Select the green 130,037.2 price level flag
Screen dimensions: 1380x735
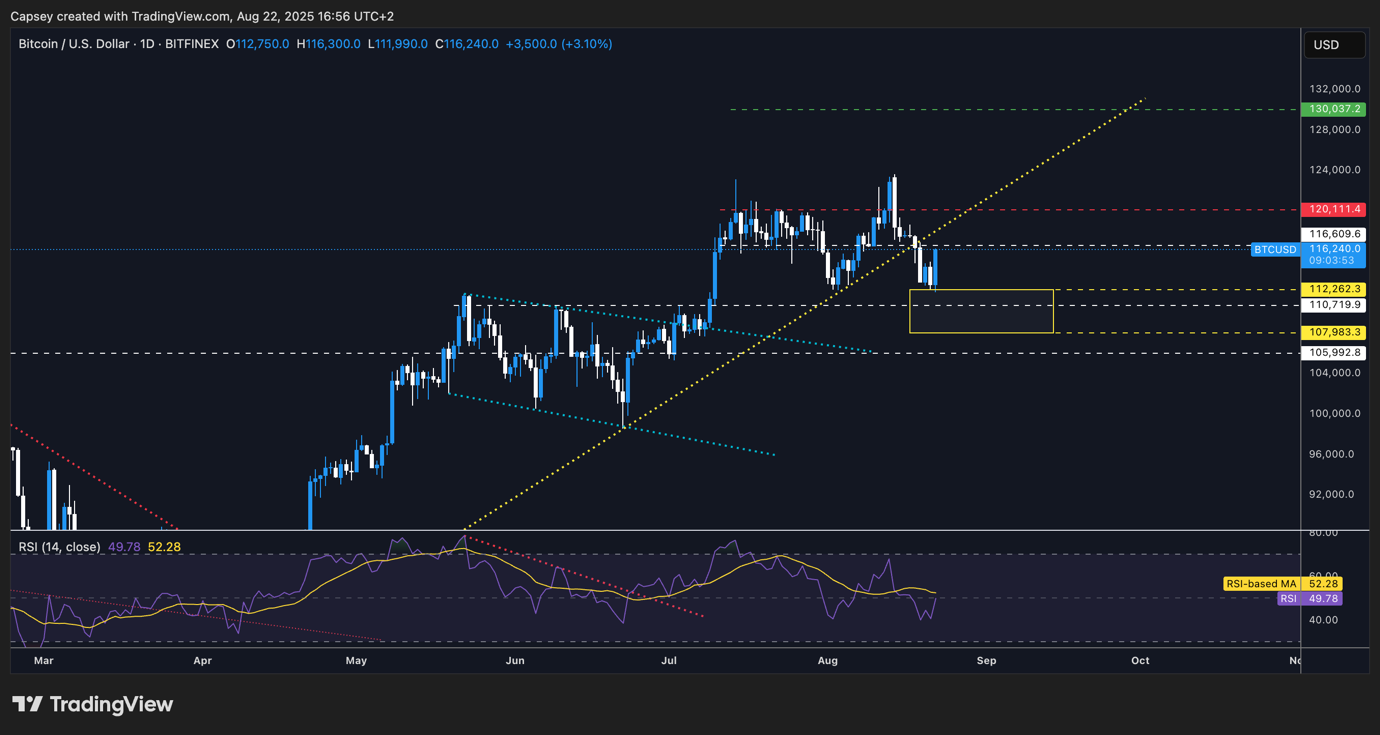coord(1334,108)
